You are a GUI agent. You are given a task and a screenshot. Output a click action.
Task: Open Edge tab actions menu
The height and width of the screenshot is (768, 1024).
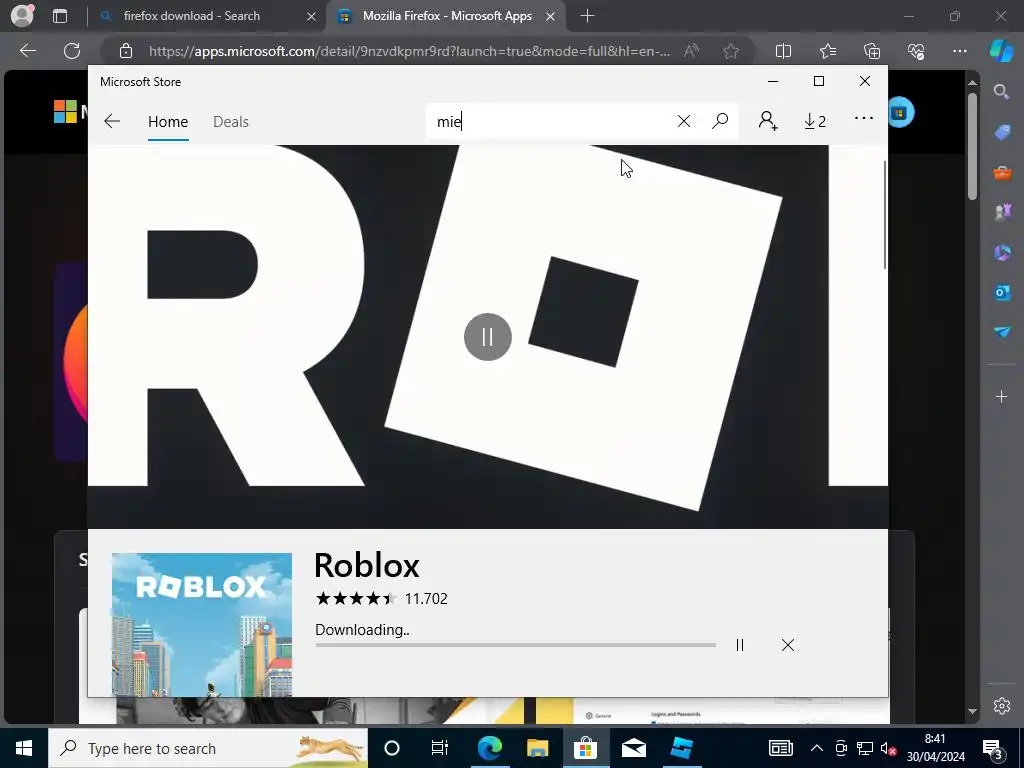tap(60, 16)
